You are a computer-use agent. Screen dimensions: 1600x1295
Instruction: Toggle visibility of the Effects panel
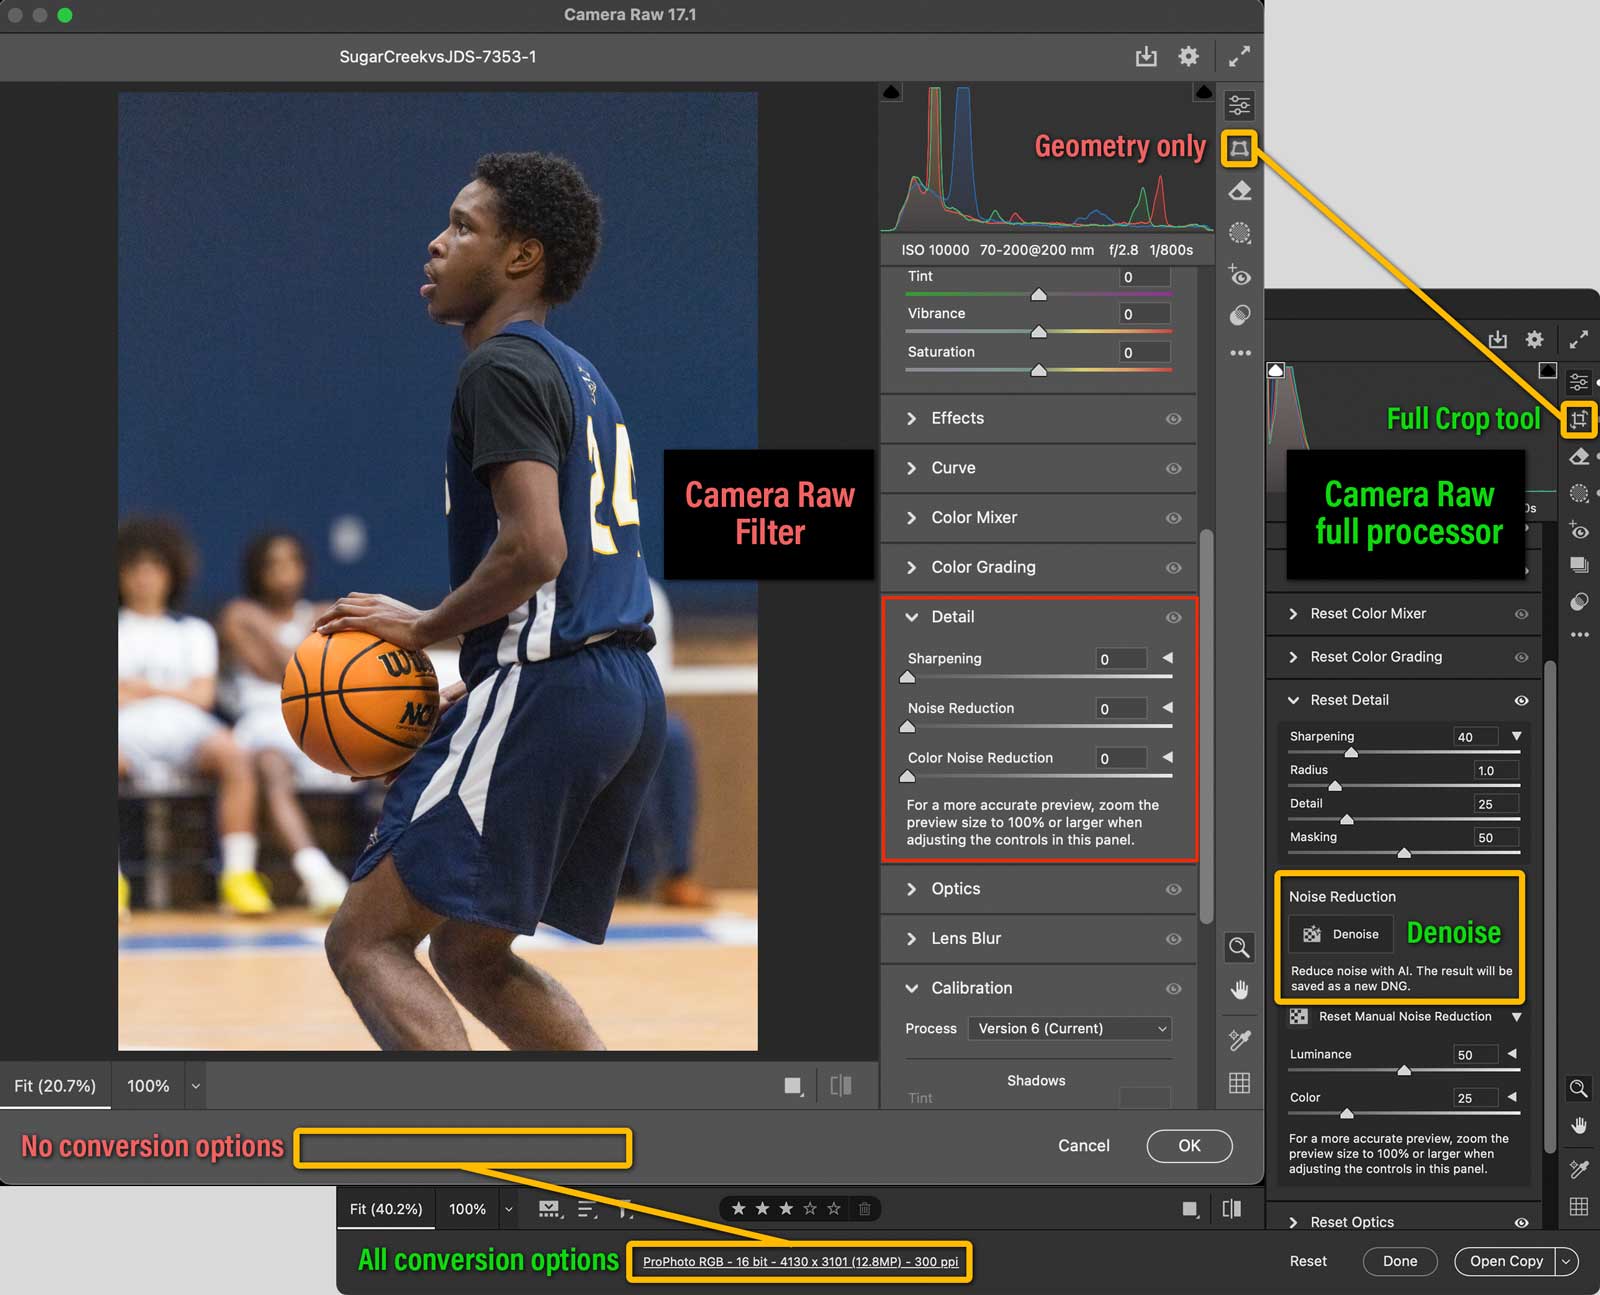click(1173, 419)
